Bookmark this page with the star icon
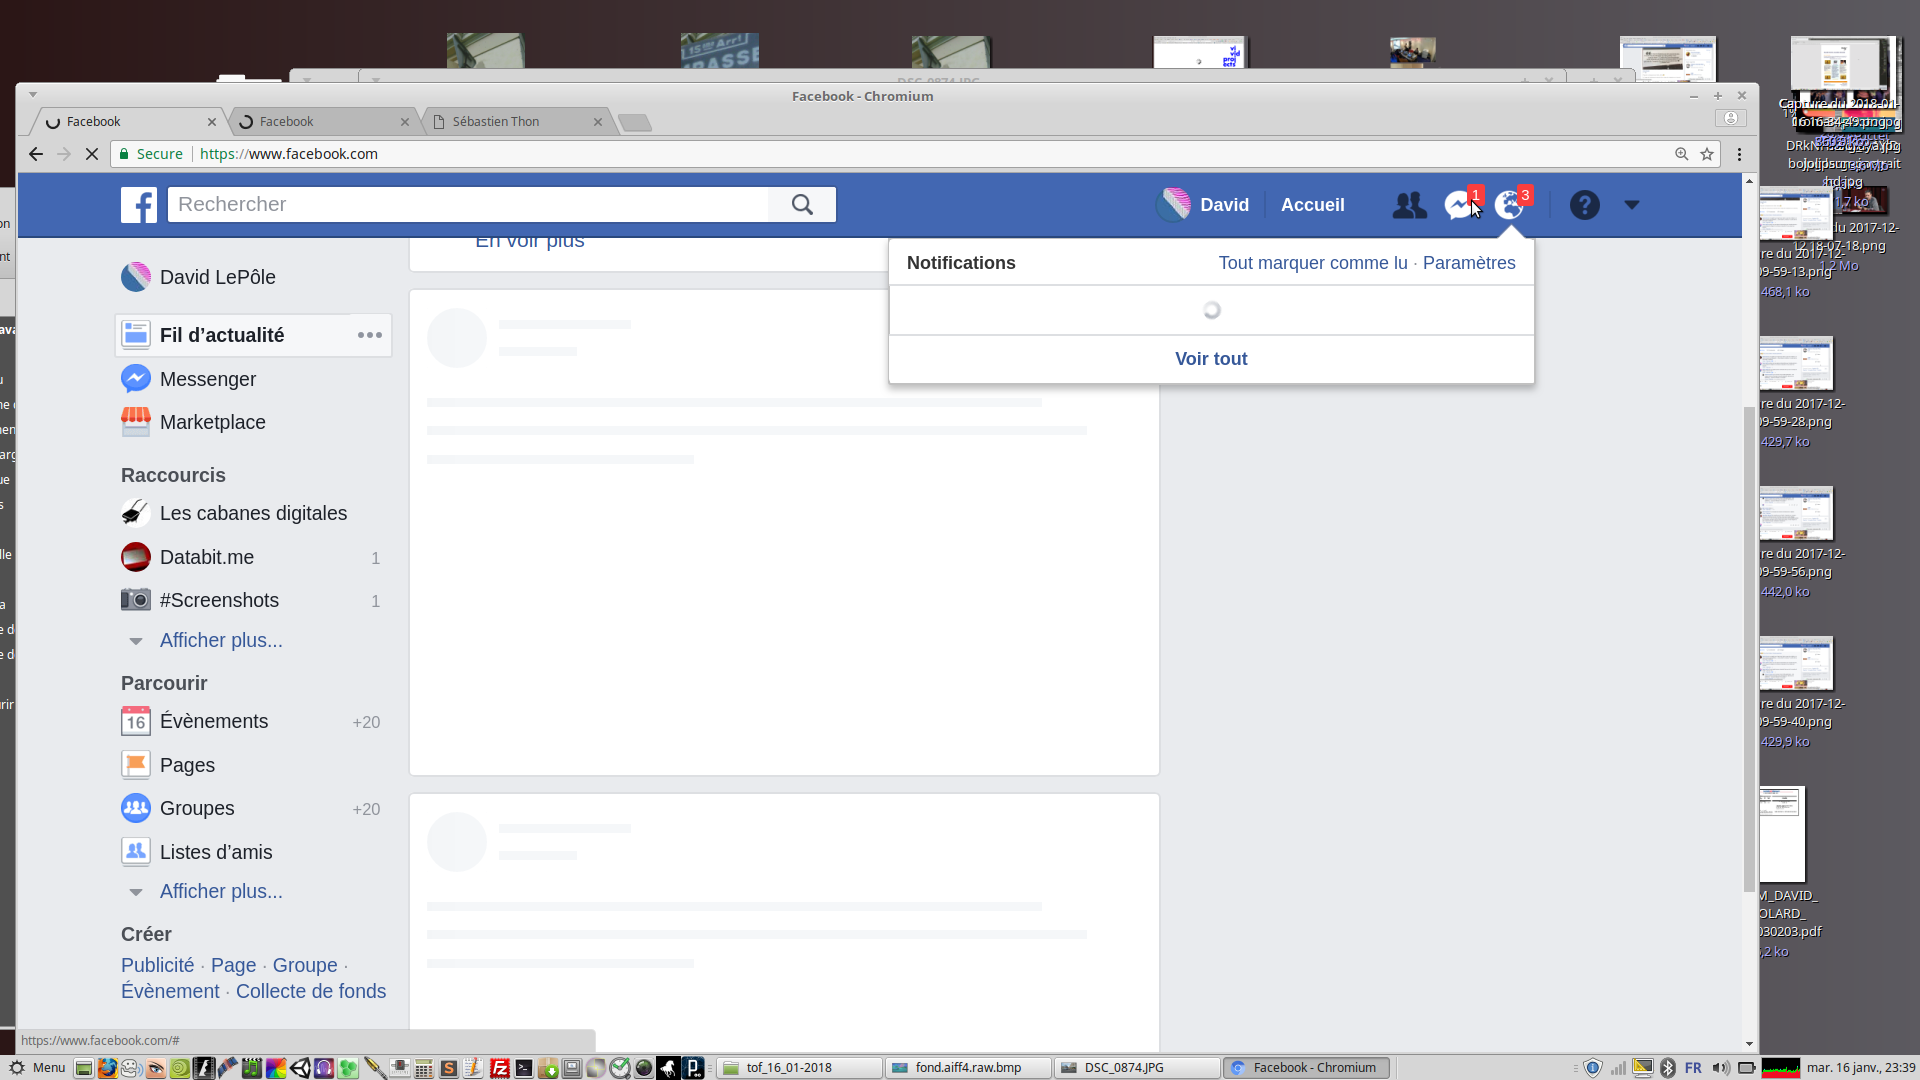The image size is (1920, 1080). pyautogui.click(x=1707, y=154)
